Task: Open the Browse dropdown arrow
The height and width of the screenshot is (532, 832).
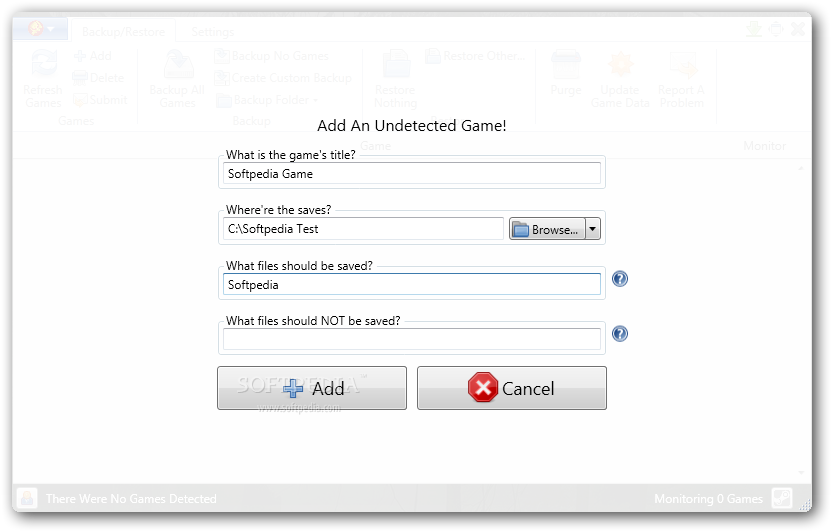Action: click(593, 229)
